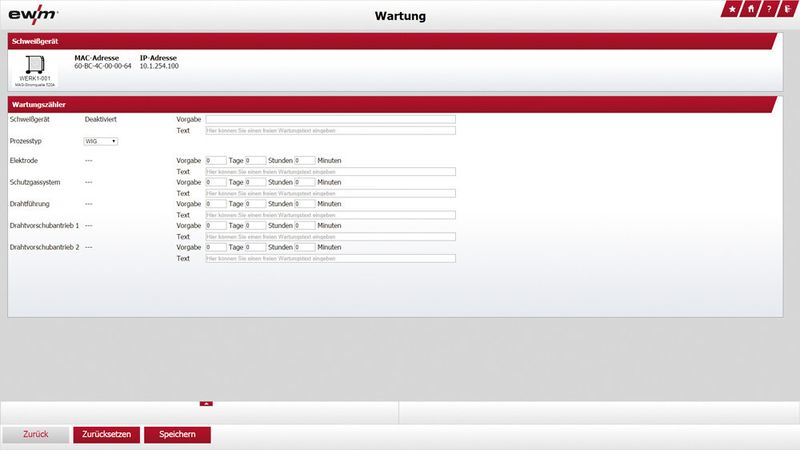The height and width of the screenshot is (450, 800).
Task: Click the ewm logo
Action: (33, 15)
